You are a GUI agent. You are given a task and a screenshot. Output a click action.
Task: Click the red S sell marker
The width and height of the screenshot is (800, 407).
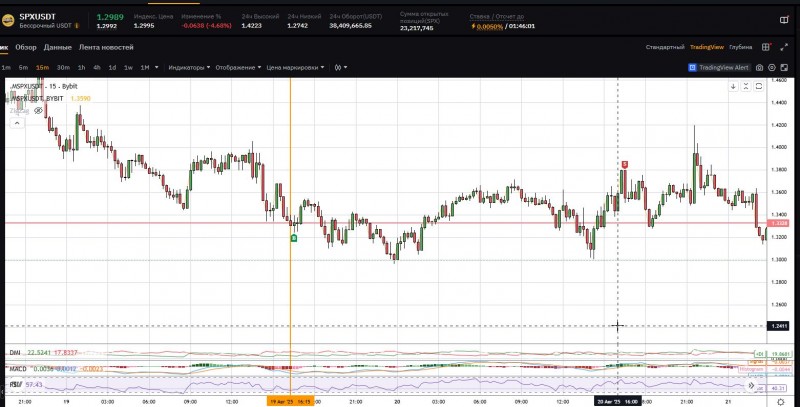(x=624, y=164)
